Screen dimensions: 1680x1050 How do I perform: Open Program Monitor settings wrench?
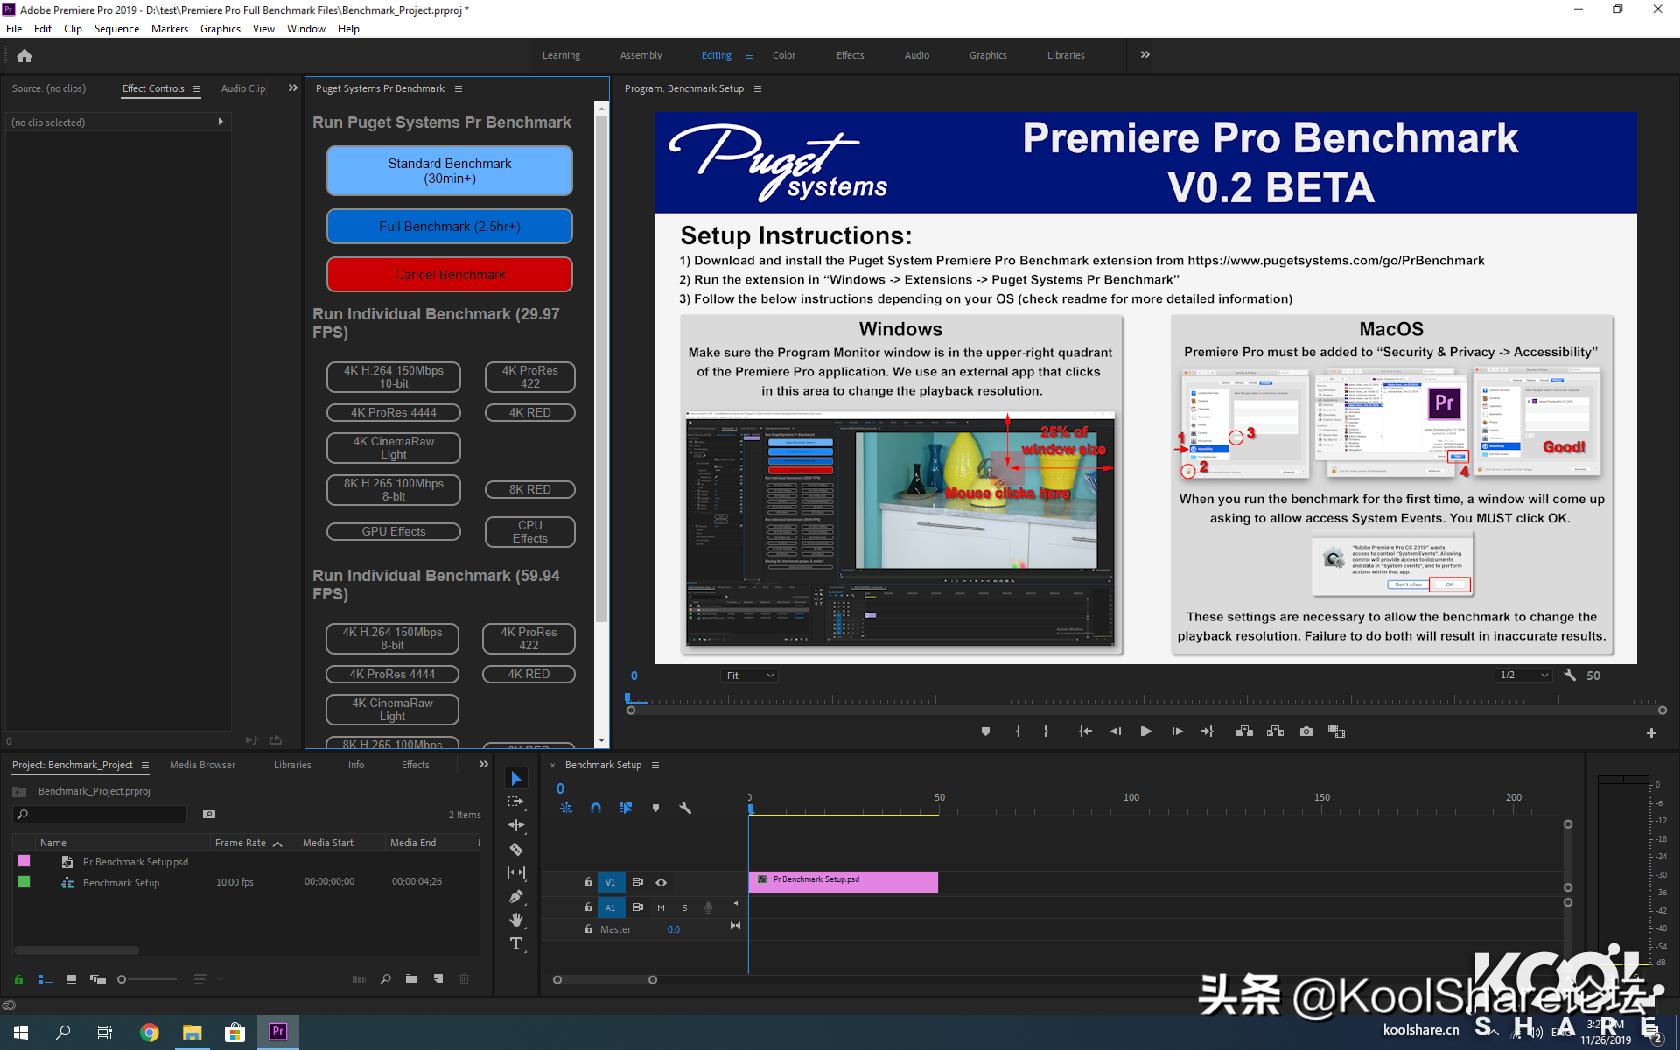point(1570,675)
